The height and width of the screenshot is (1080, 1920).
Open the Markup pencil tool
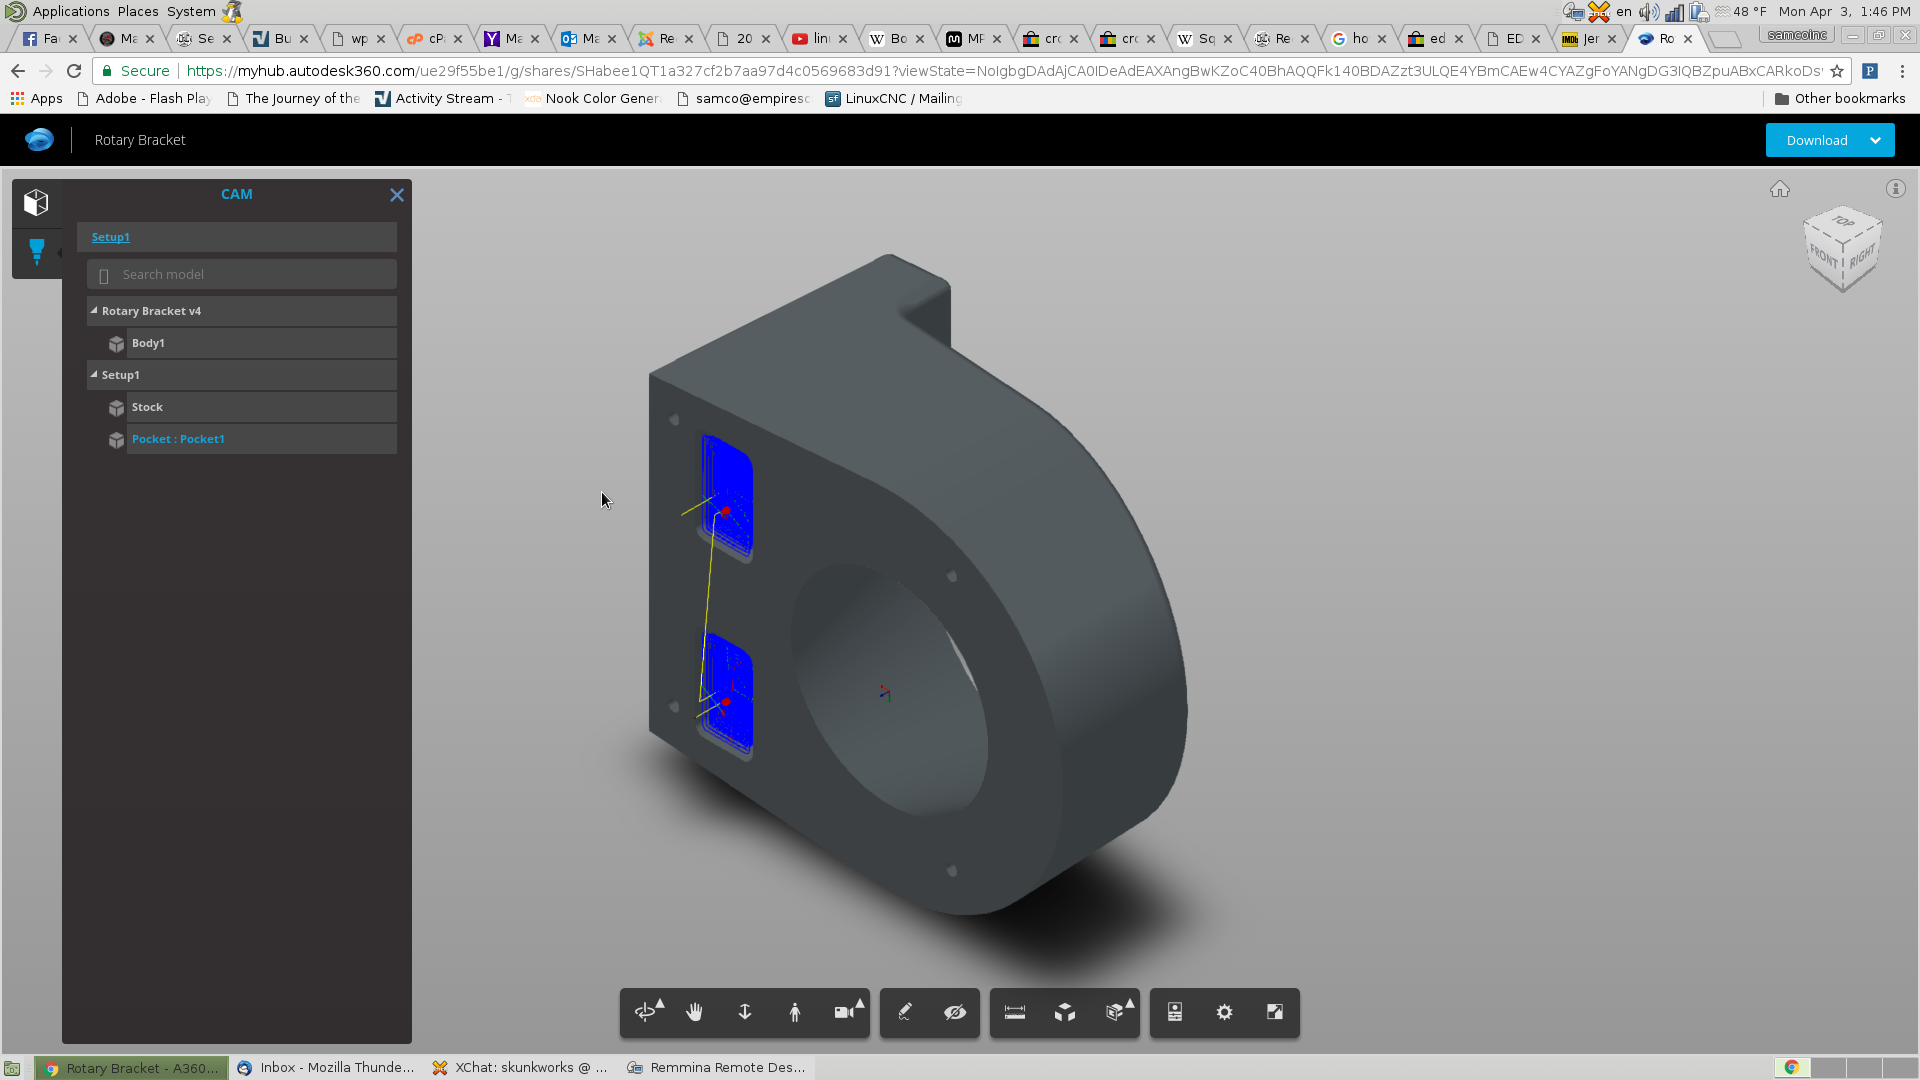(905, 1012)
